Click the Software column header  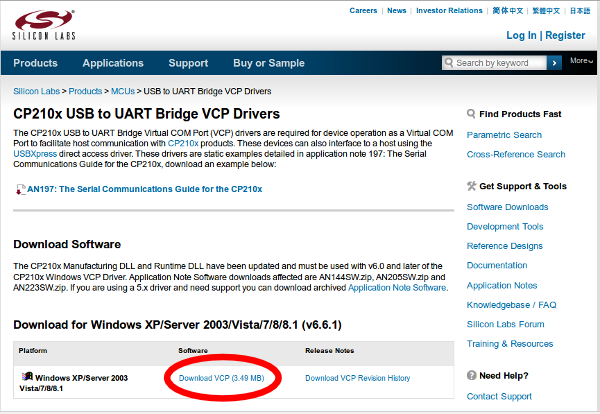tap(193, 350)
